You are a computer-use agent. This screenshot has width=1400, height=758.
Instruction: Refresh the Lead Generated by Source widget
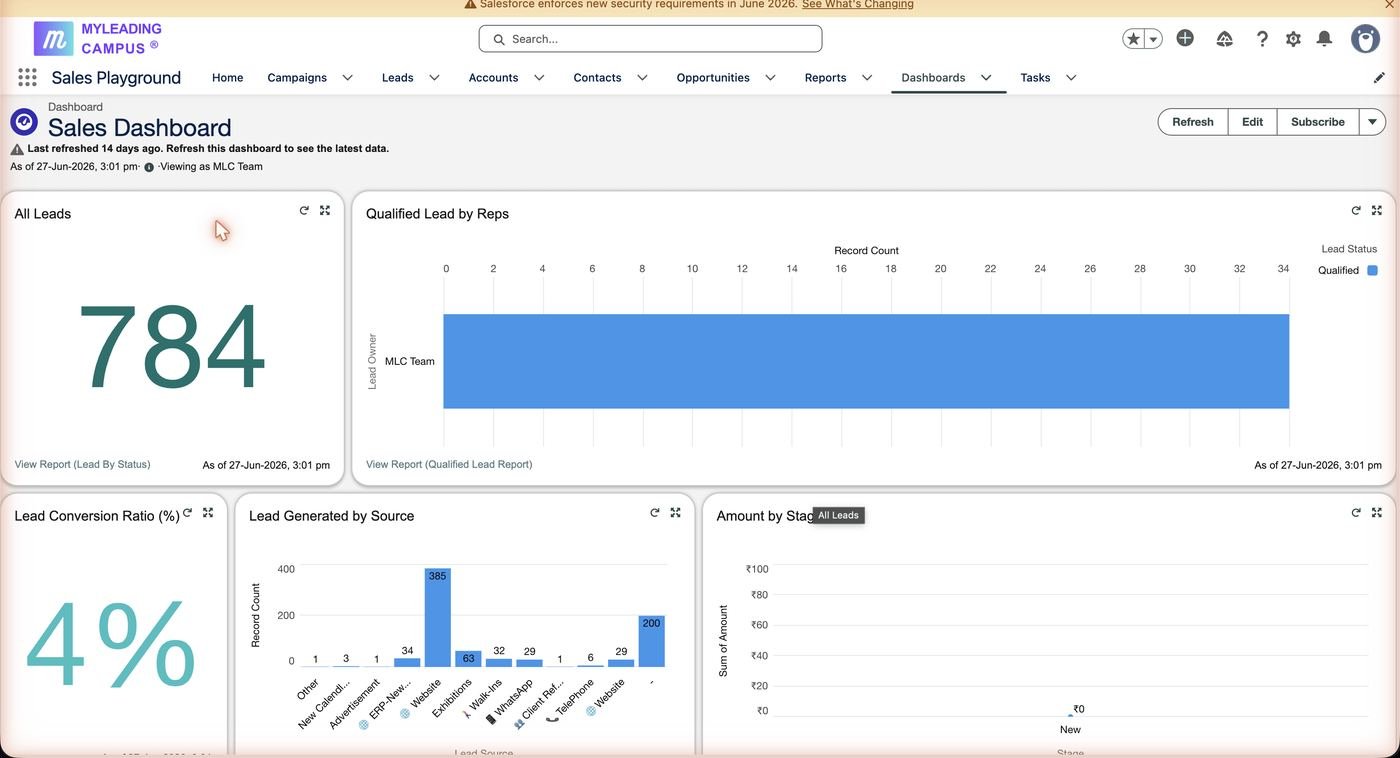[655, 512]
